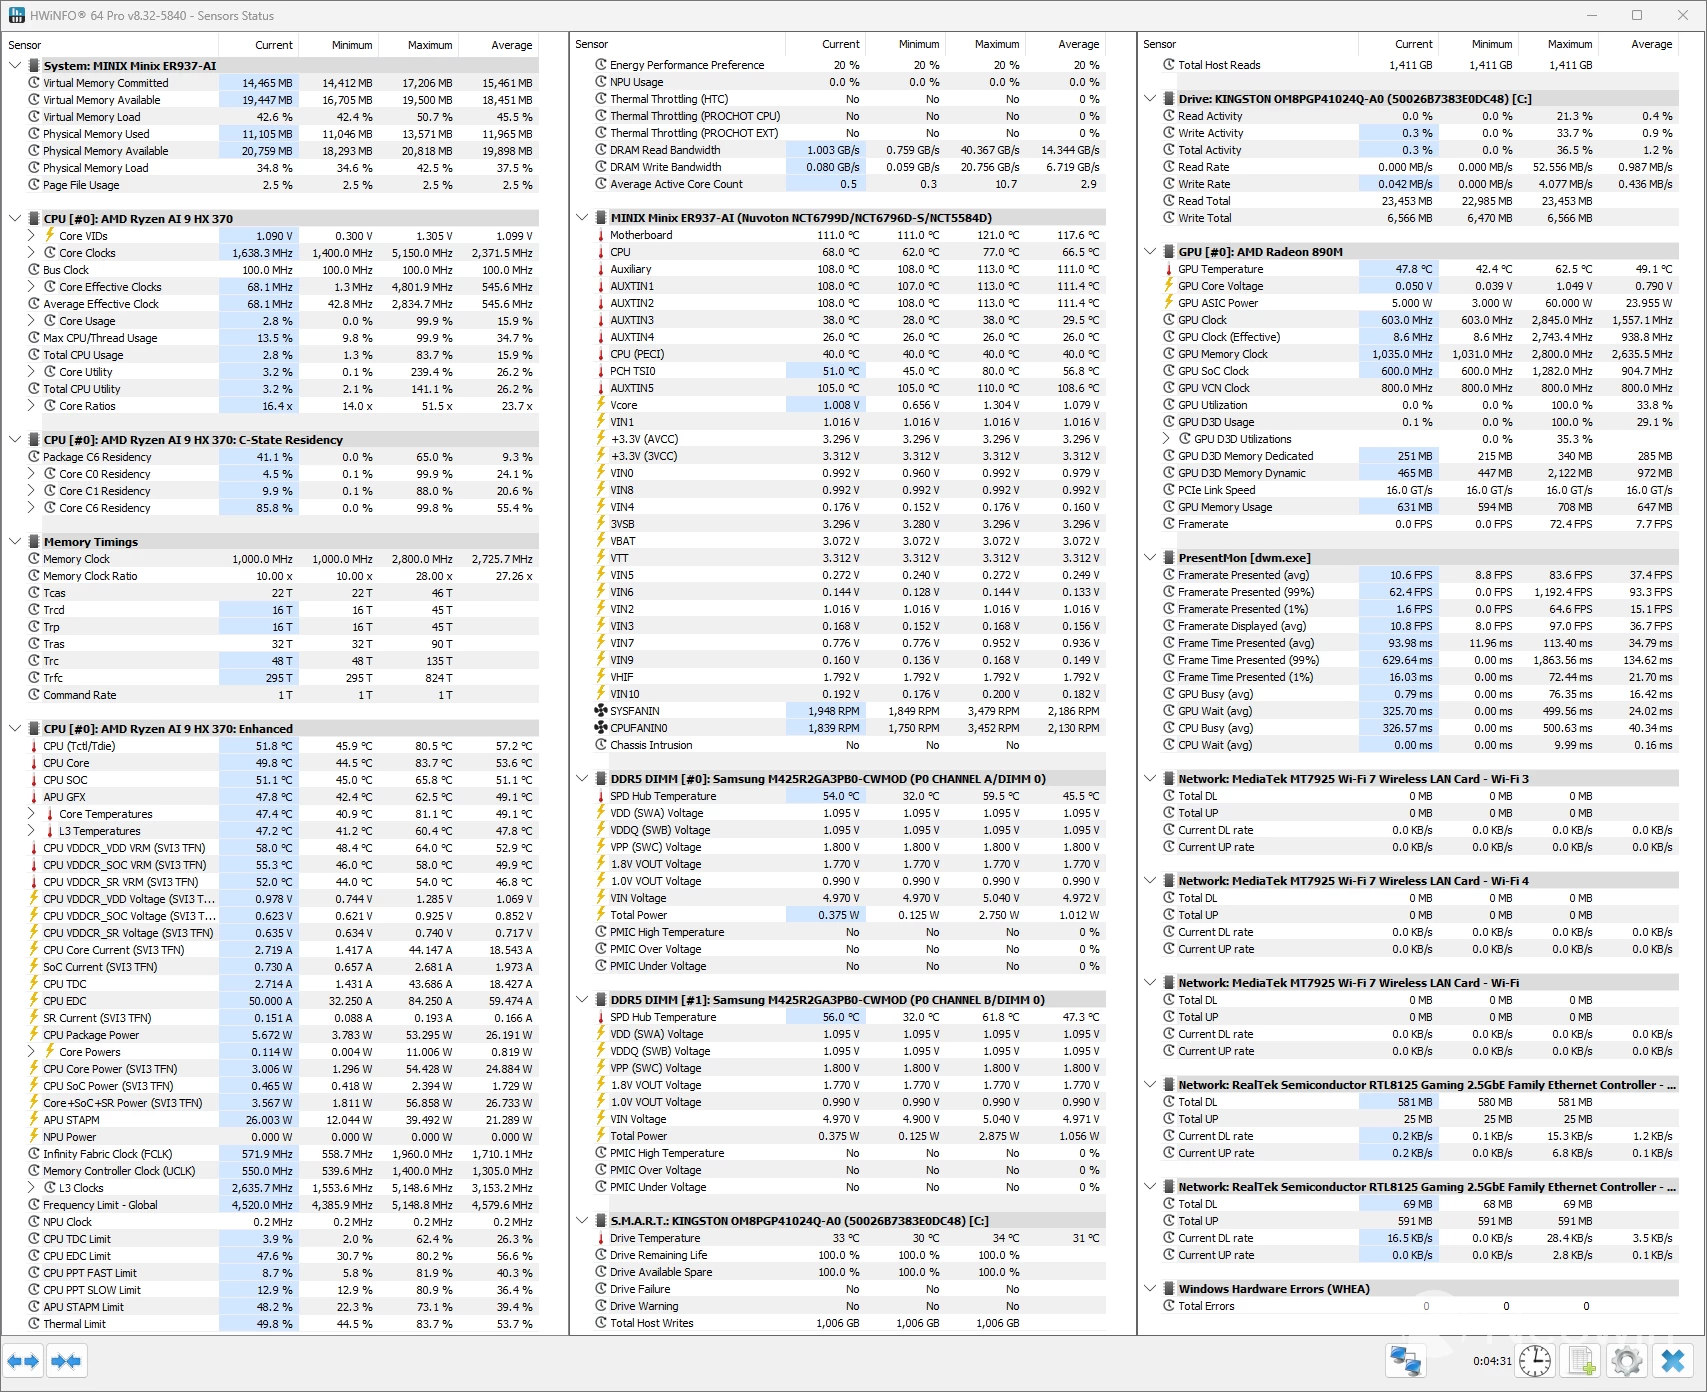Expand the L3 Temperatures row

(31, 831)
